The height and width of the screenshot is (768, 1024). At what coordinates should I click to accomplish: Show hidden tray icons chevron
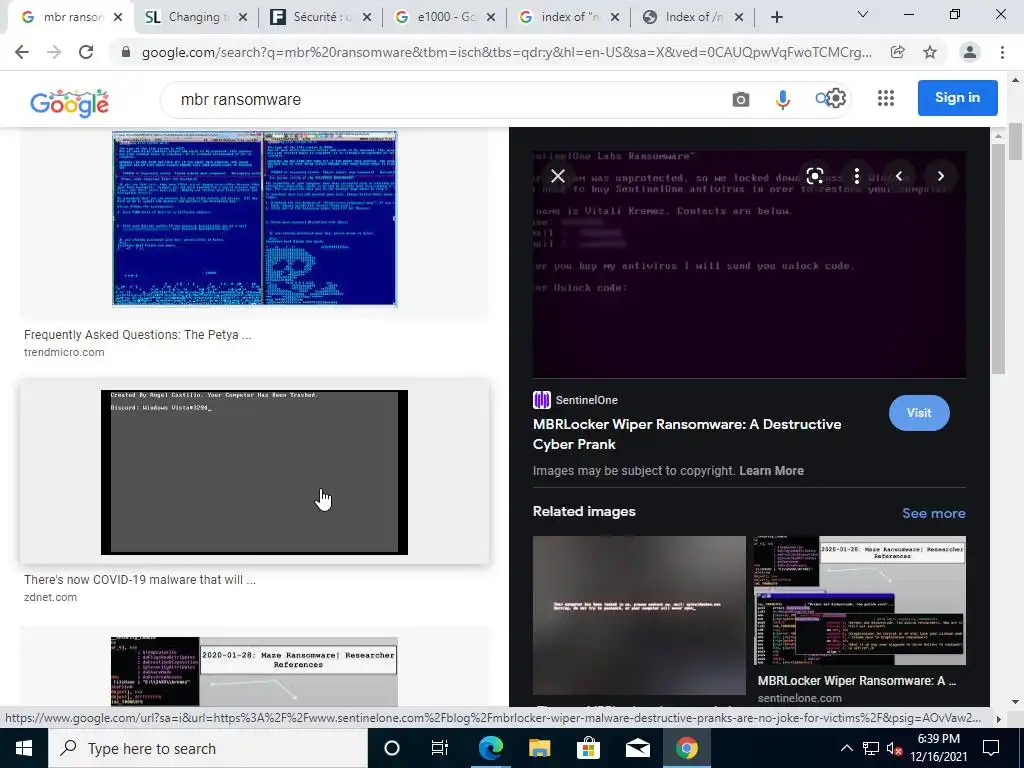(x=846, y=748)
